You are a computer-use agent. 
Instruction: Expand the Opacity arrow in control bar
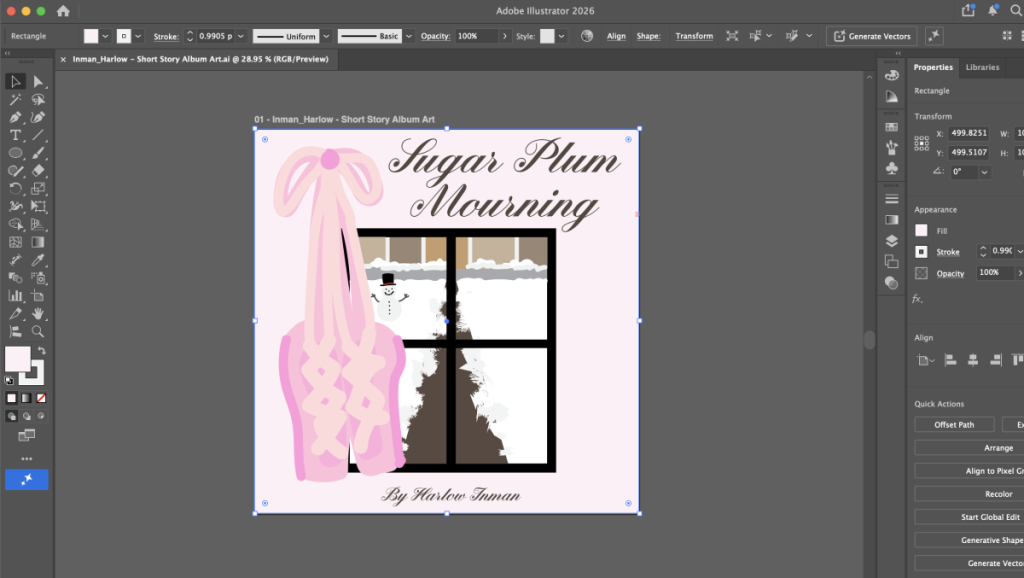(504, 37)
